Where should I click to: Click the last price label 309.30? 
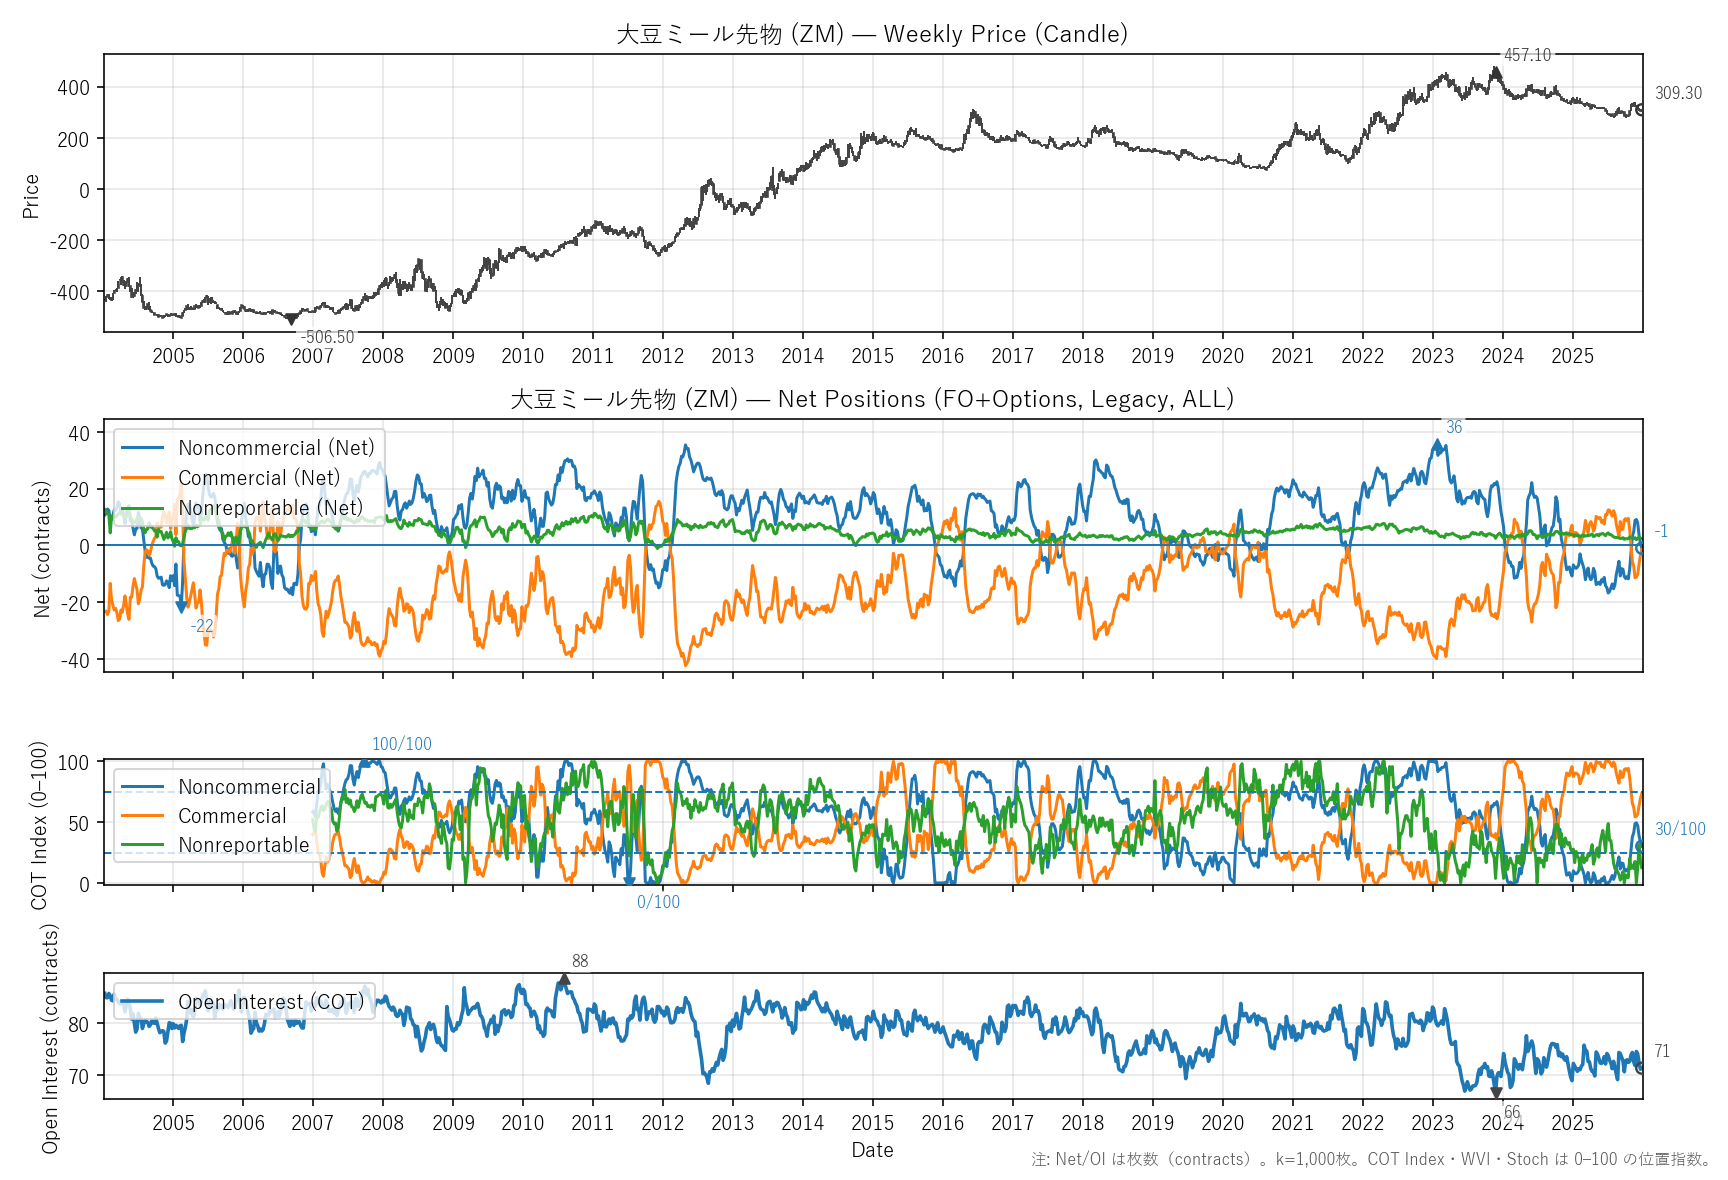(1677, 93)
